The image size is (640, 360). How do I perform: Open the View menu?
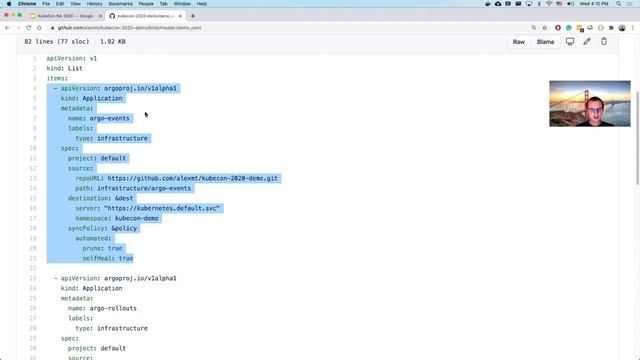(x=75, y=4)
